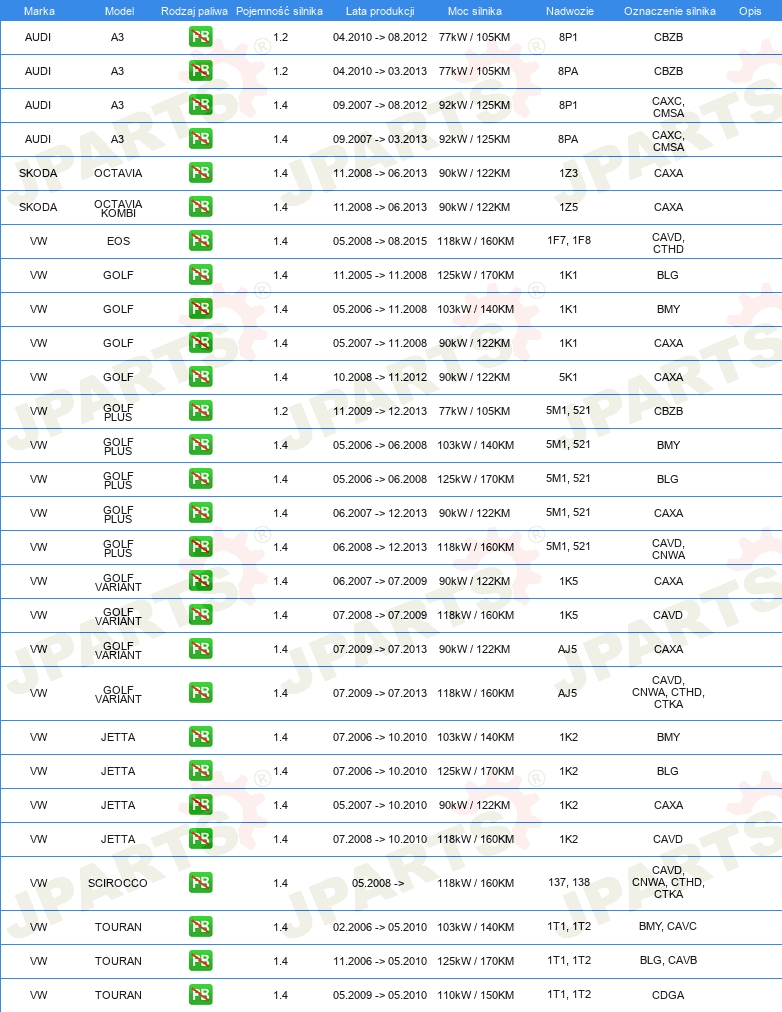Click fuel icon in GOLF 1K1 CAXA row
This screenshot has width=782, height=1012.
click(x=201, y=343)
